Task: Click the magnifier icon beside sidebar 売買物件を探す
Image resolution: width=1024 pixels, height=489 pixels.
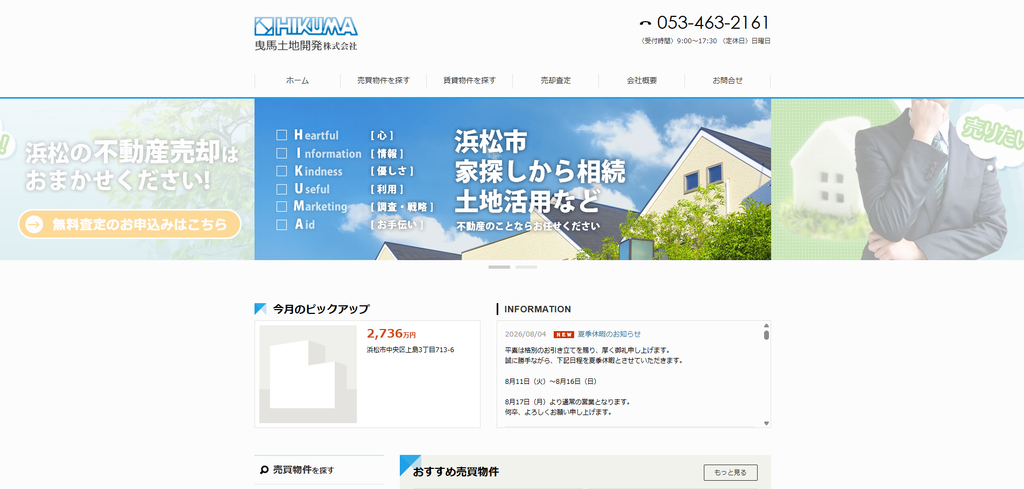Action: [264, 469]
